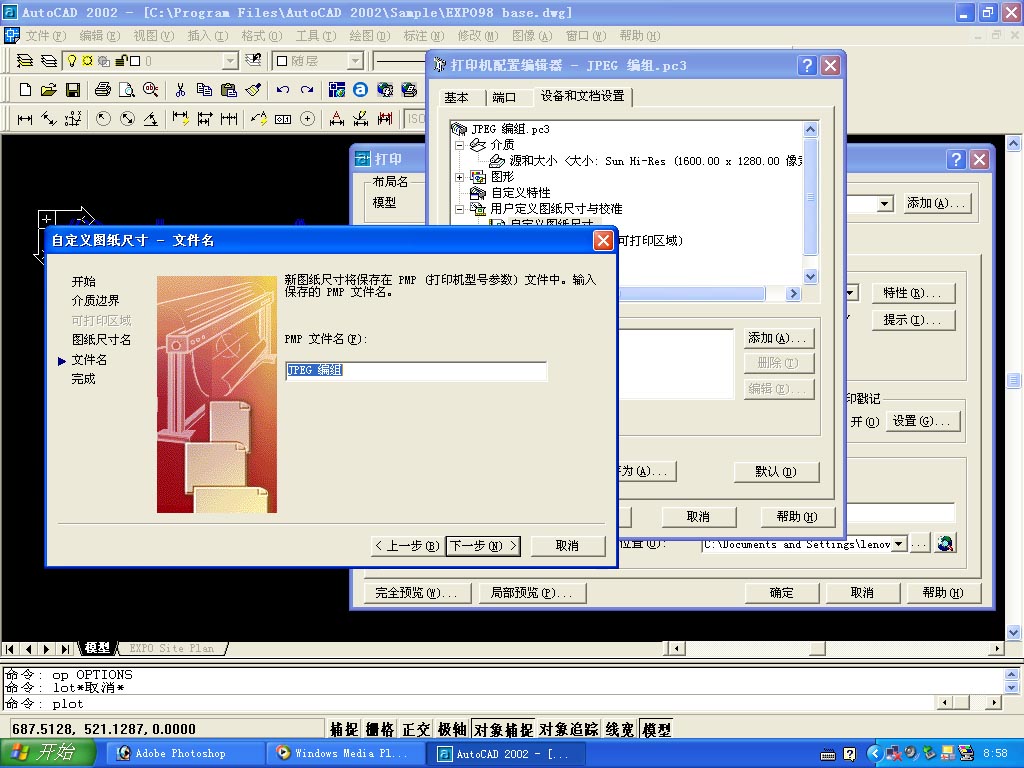
Task: Switch to the 基本 tab
Action: pyautogui.click(x=456, y=97)
